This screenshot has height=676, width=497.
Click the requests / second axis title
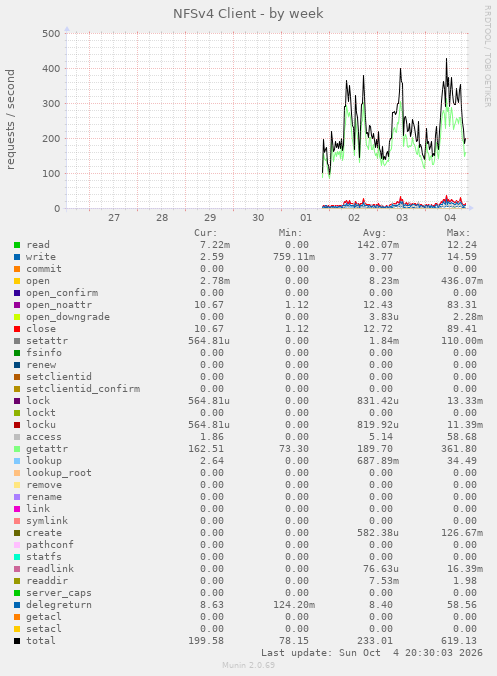(x=10, y=119)
